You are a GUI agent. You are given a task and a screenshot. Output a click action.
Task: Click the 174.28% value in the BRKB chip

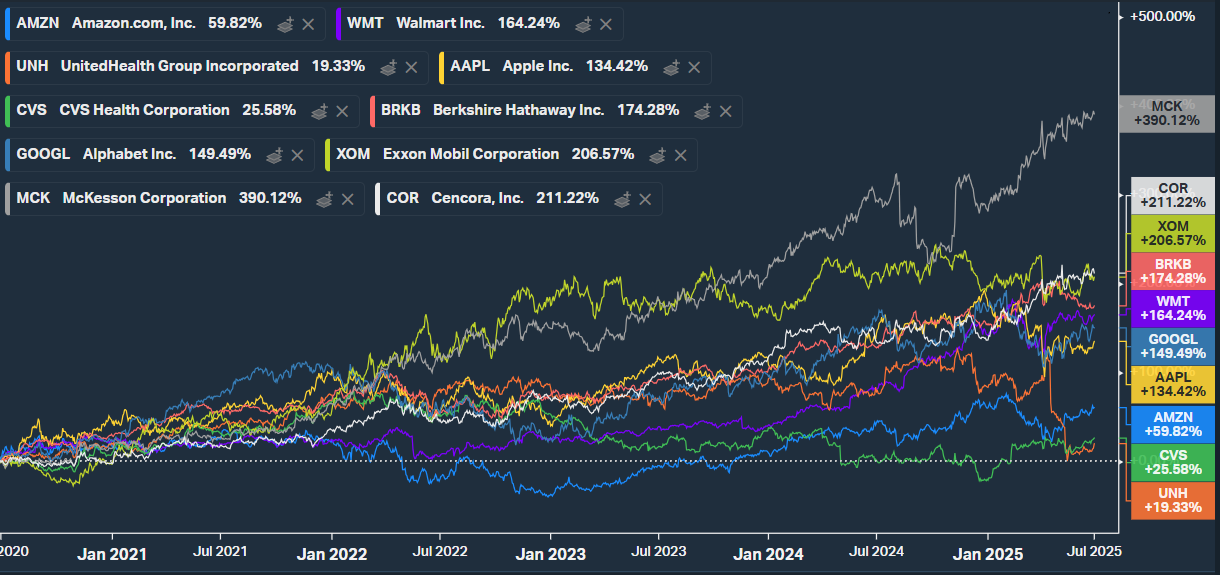click(x=648, y=110)
